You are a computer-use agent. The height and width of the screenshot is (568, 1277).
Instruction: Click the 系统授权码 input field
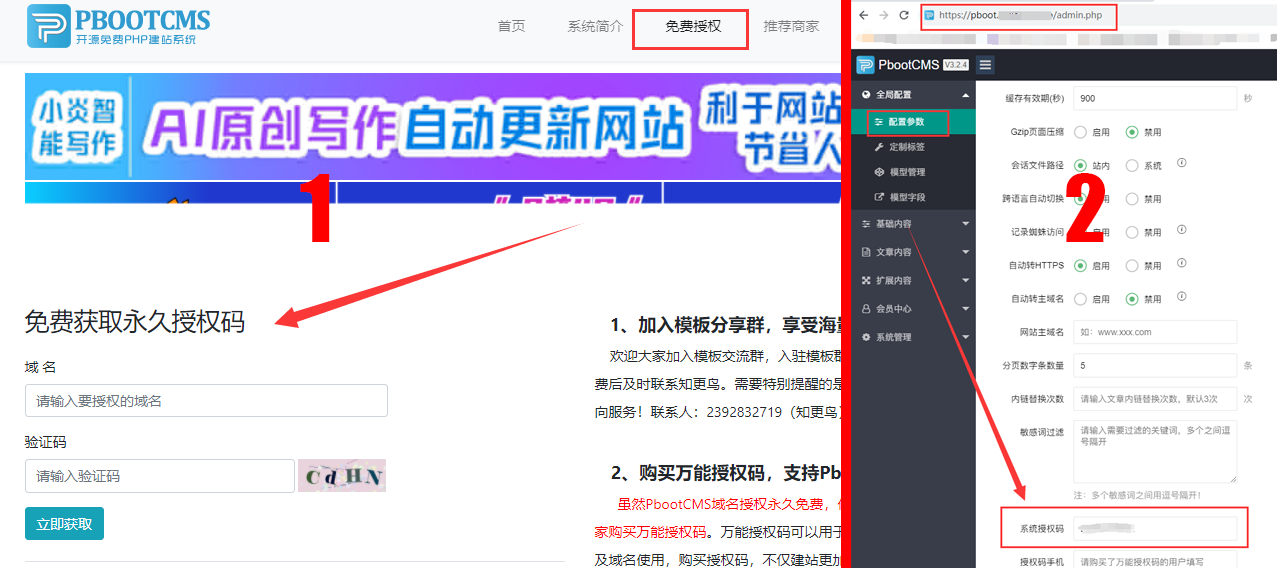1155,527
